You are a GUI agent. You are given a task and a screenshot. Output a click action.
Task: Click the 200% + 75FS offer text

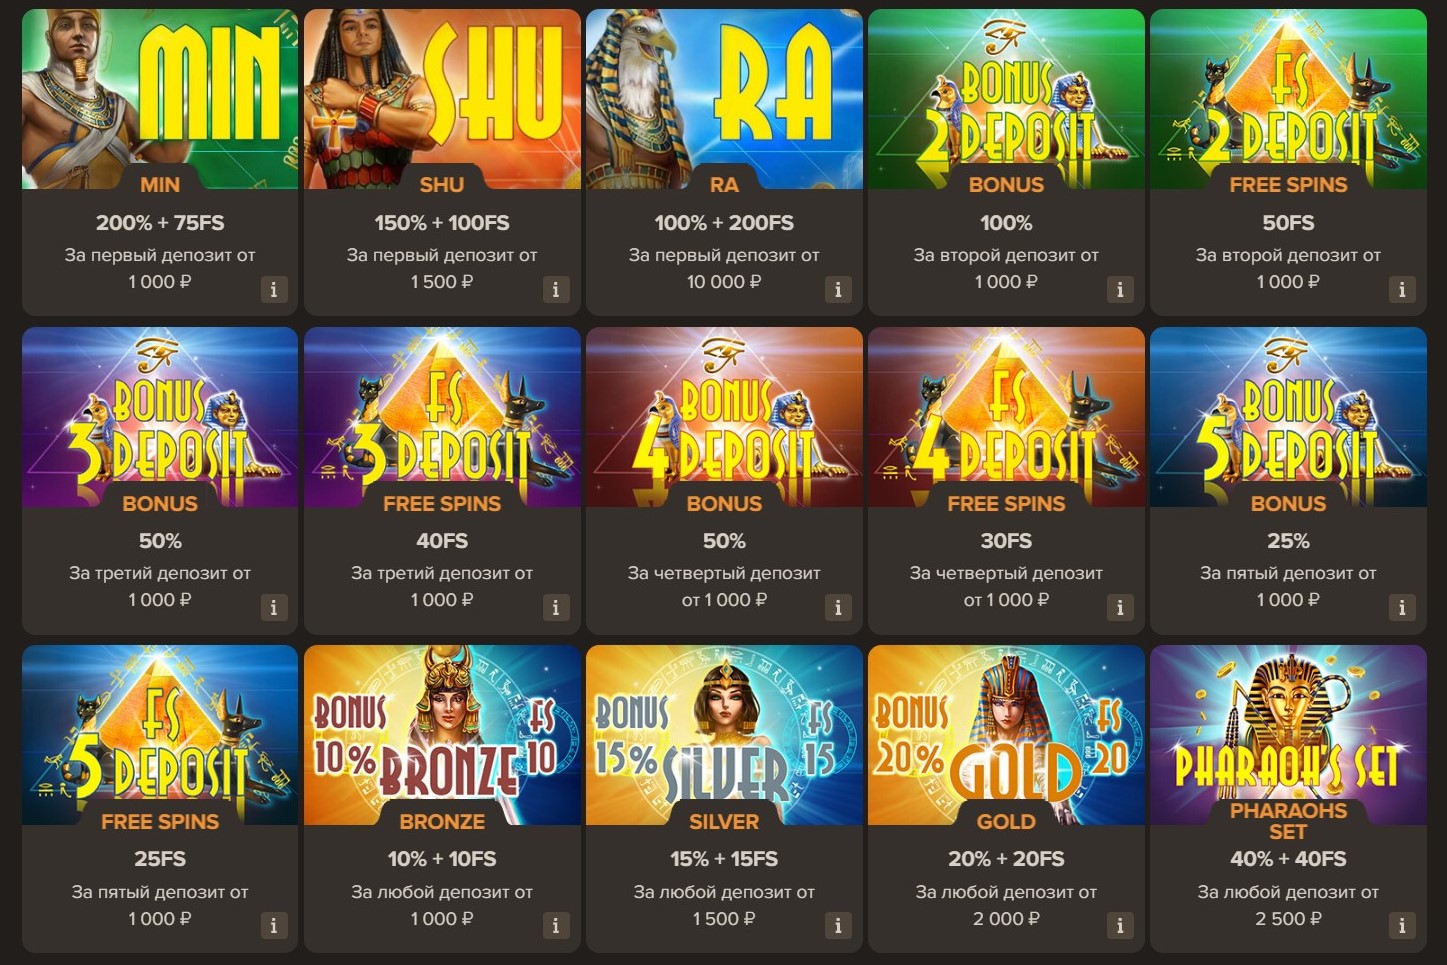coord(160,223)
